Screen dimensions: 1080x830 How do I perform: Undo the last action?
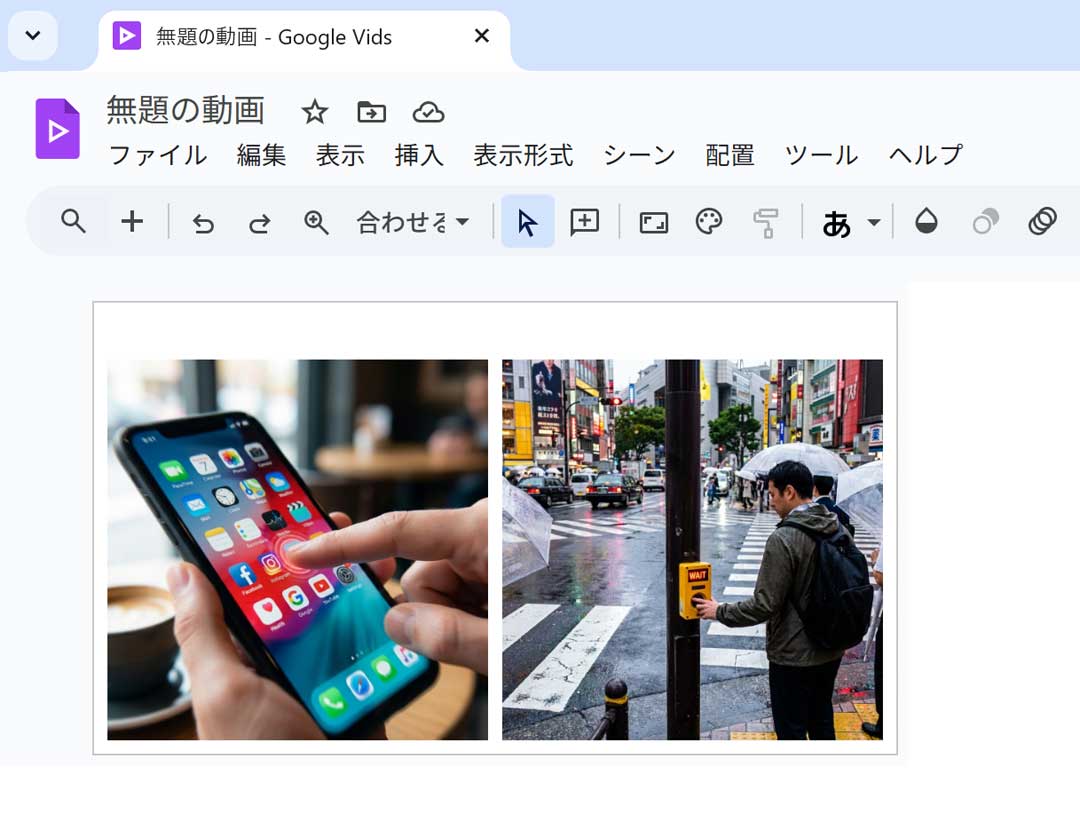click(203, 222)
